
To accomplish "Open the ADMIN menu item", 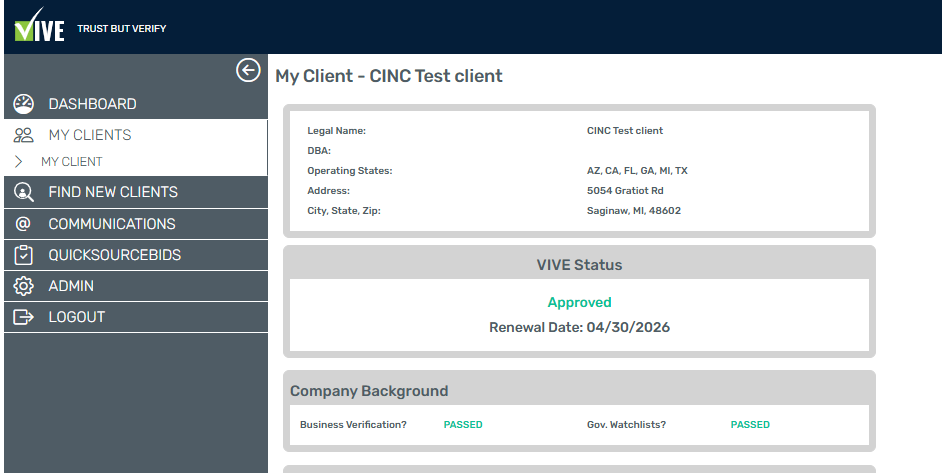I will tap(136, 286).
